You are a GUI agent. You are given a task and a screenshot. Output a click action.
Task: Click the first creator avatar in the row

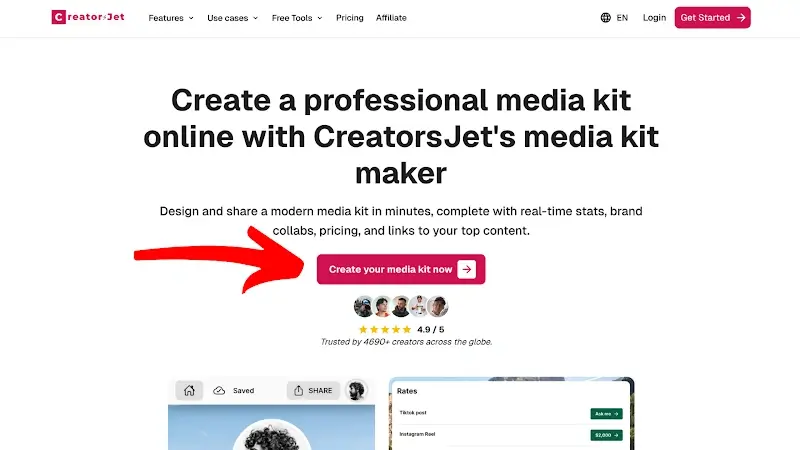coord(364,307)
